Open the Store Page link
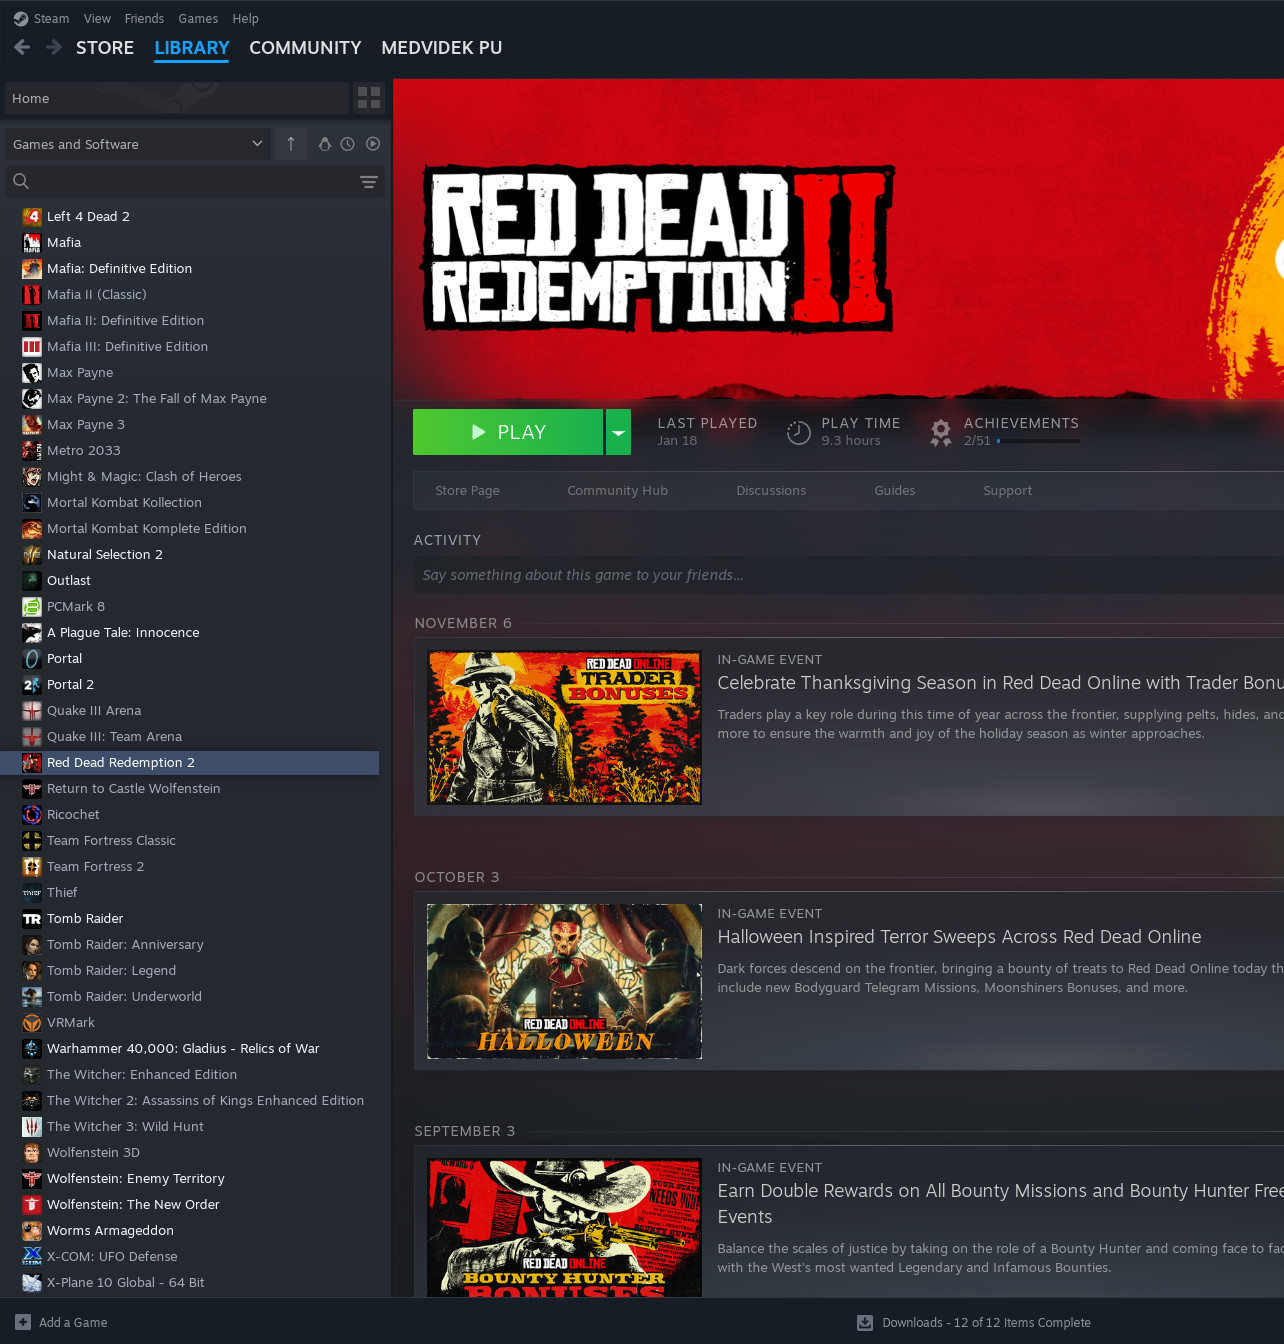This screenshot has height=1344, width=1284. (467, 490)
